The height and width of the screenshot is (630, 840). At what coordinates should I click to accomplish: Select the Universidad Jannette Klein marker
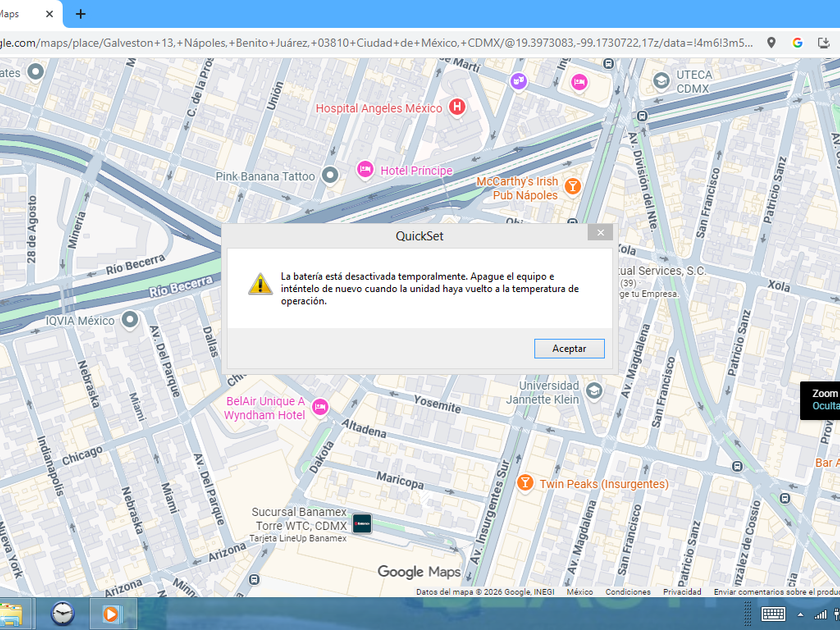tap(594, 391)
